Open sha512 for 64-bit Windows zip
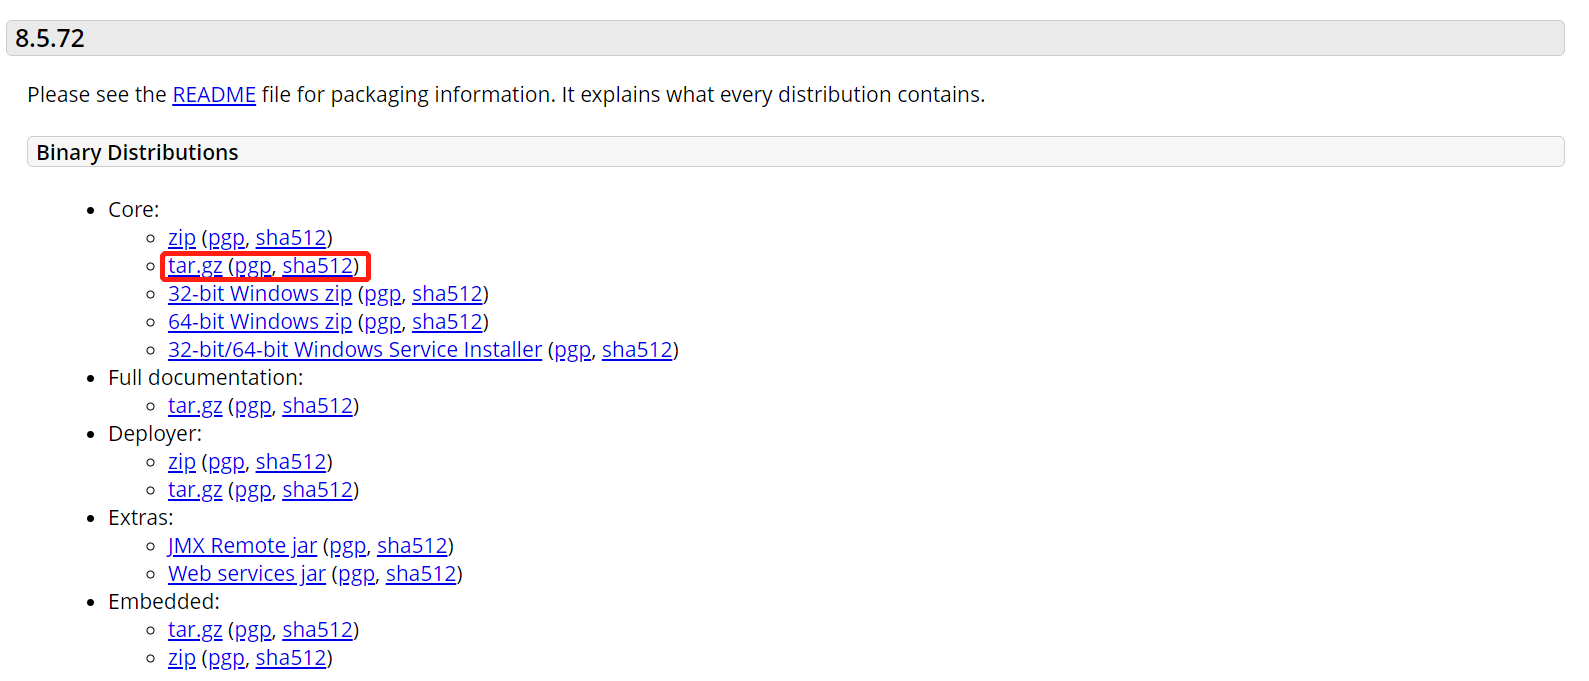This screenshot has width=1589, height=681. tap(448, 322)
